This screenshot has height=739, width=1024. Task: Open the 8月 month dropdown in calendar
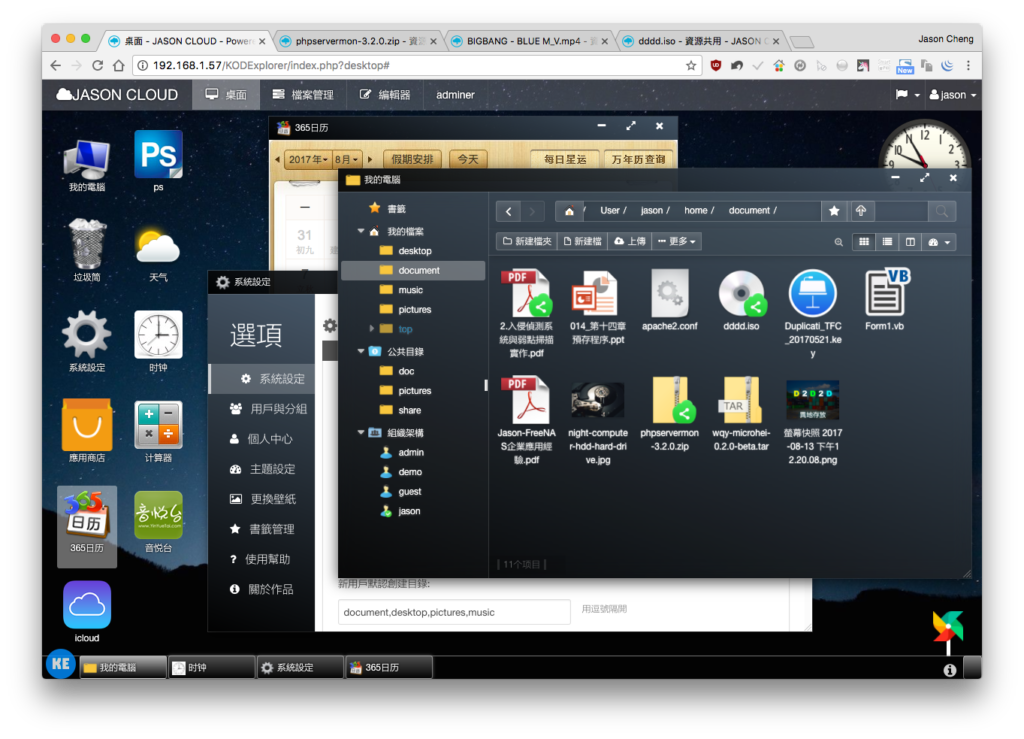click(346, 159)
